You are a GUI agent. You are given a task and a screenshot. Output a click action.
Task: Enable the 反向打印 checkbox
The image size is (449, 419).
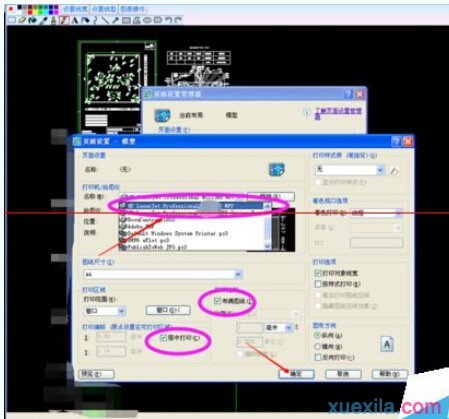click(x=317, y=357)
